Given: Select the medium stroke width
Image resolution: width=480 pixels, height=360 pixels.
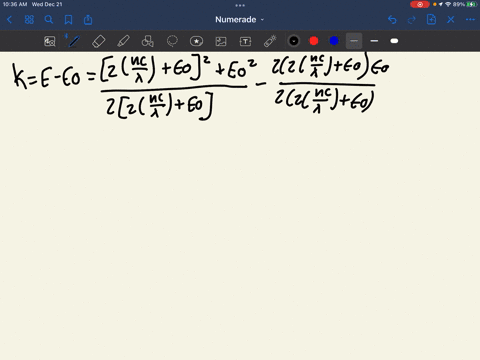Looking at the screenshot, I should tap(374, 41).
